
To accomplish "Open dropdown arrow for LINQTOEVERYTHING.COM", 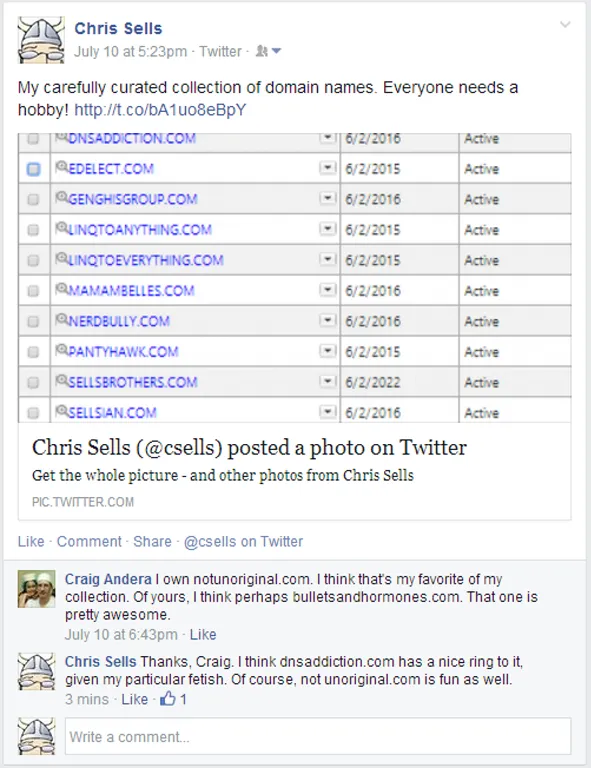I will click(x=328, y=260).
